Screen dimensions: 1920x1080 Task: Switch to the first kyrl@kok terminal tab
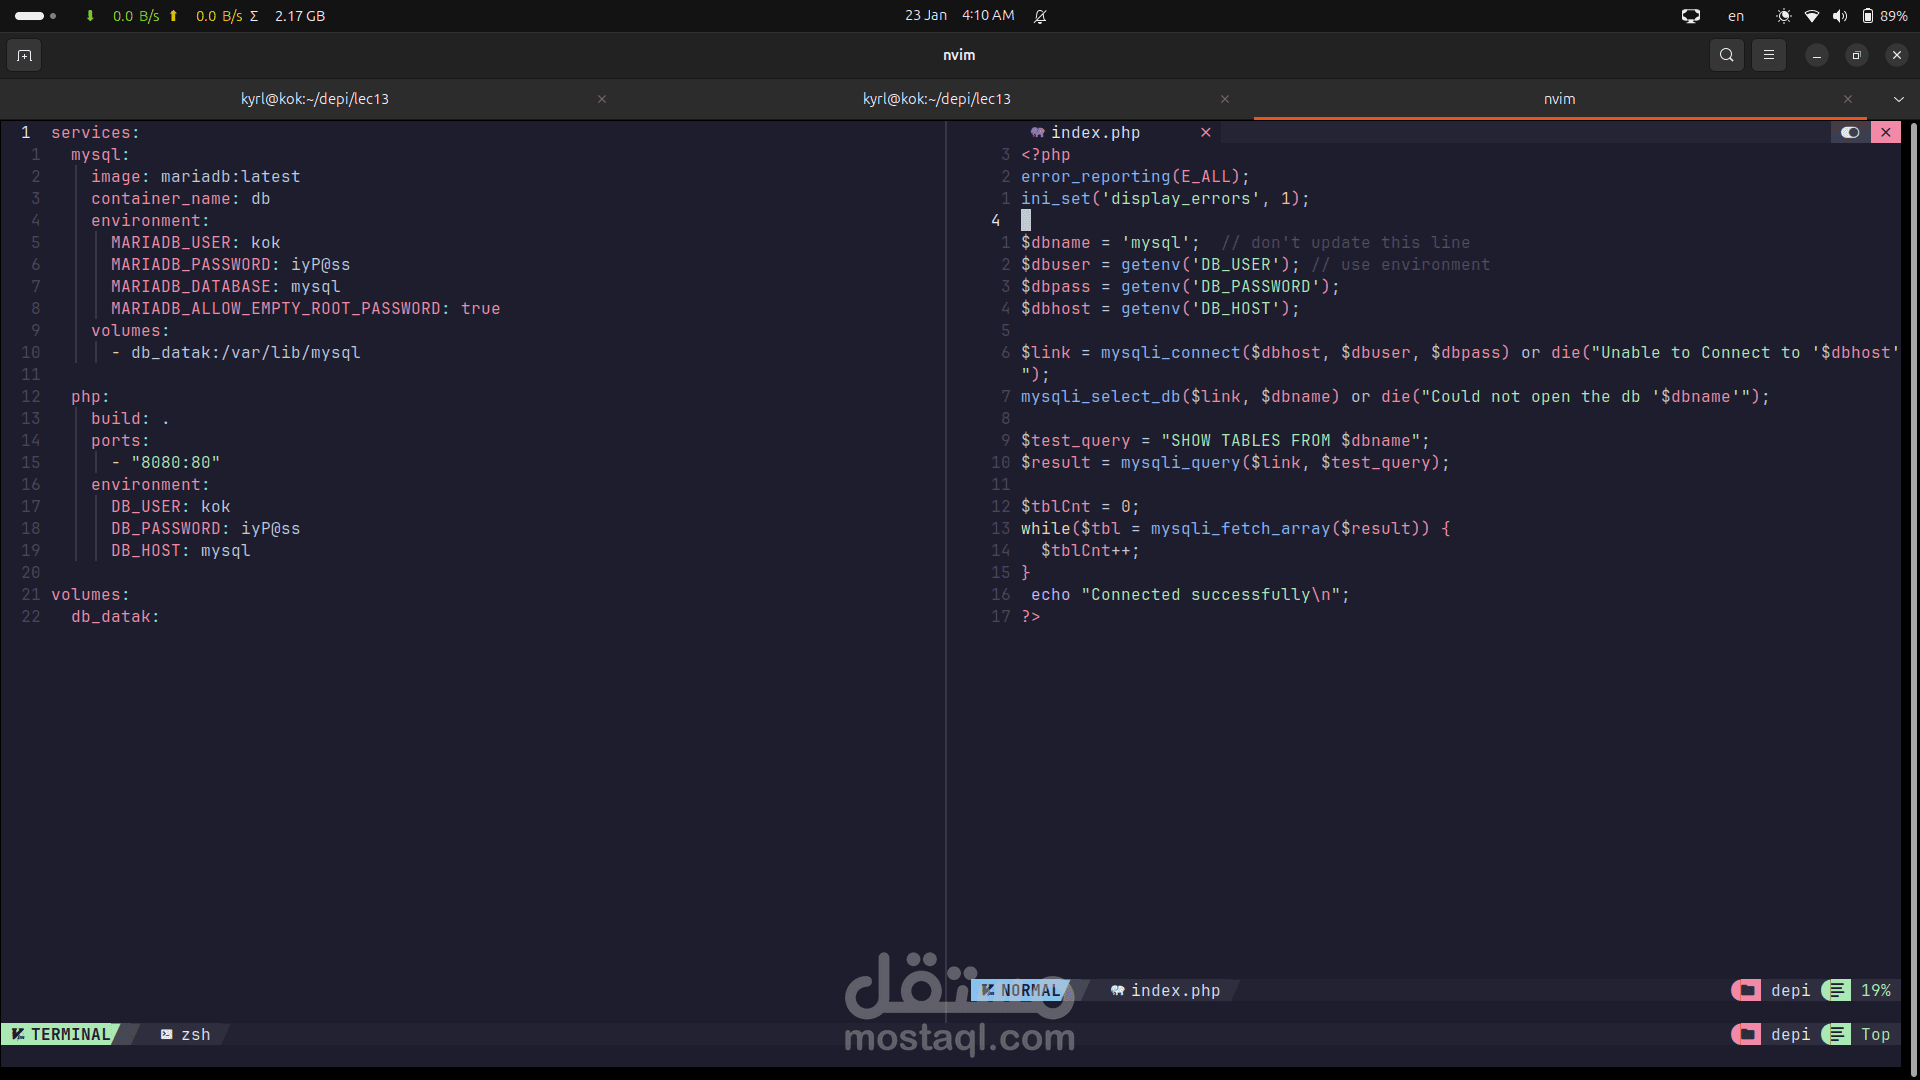click(314, 99)
